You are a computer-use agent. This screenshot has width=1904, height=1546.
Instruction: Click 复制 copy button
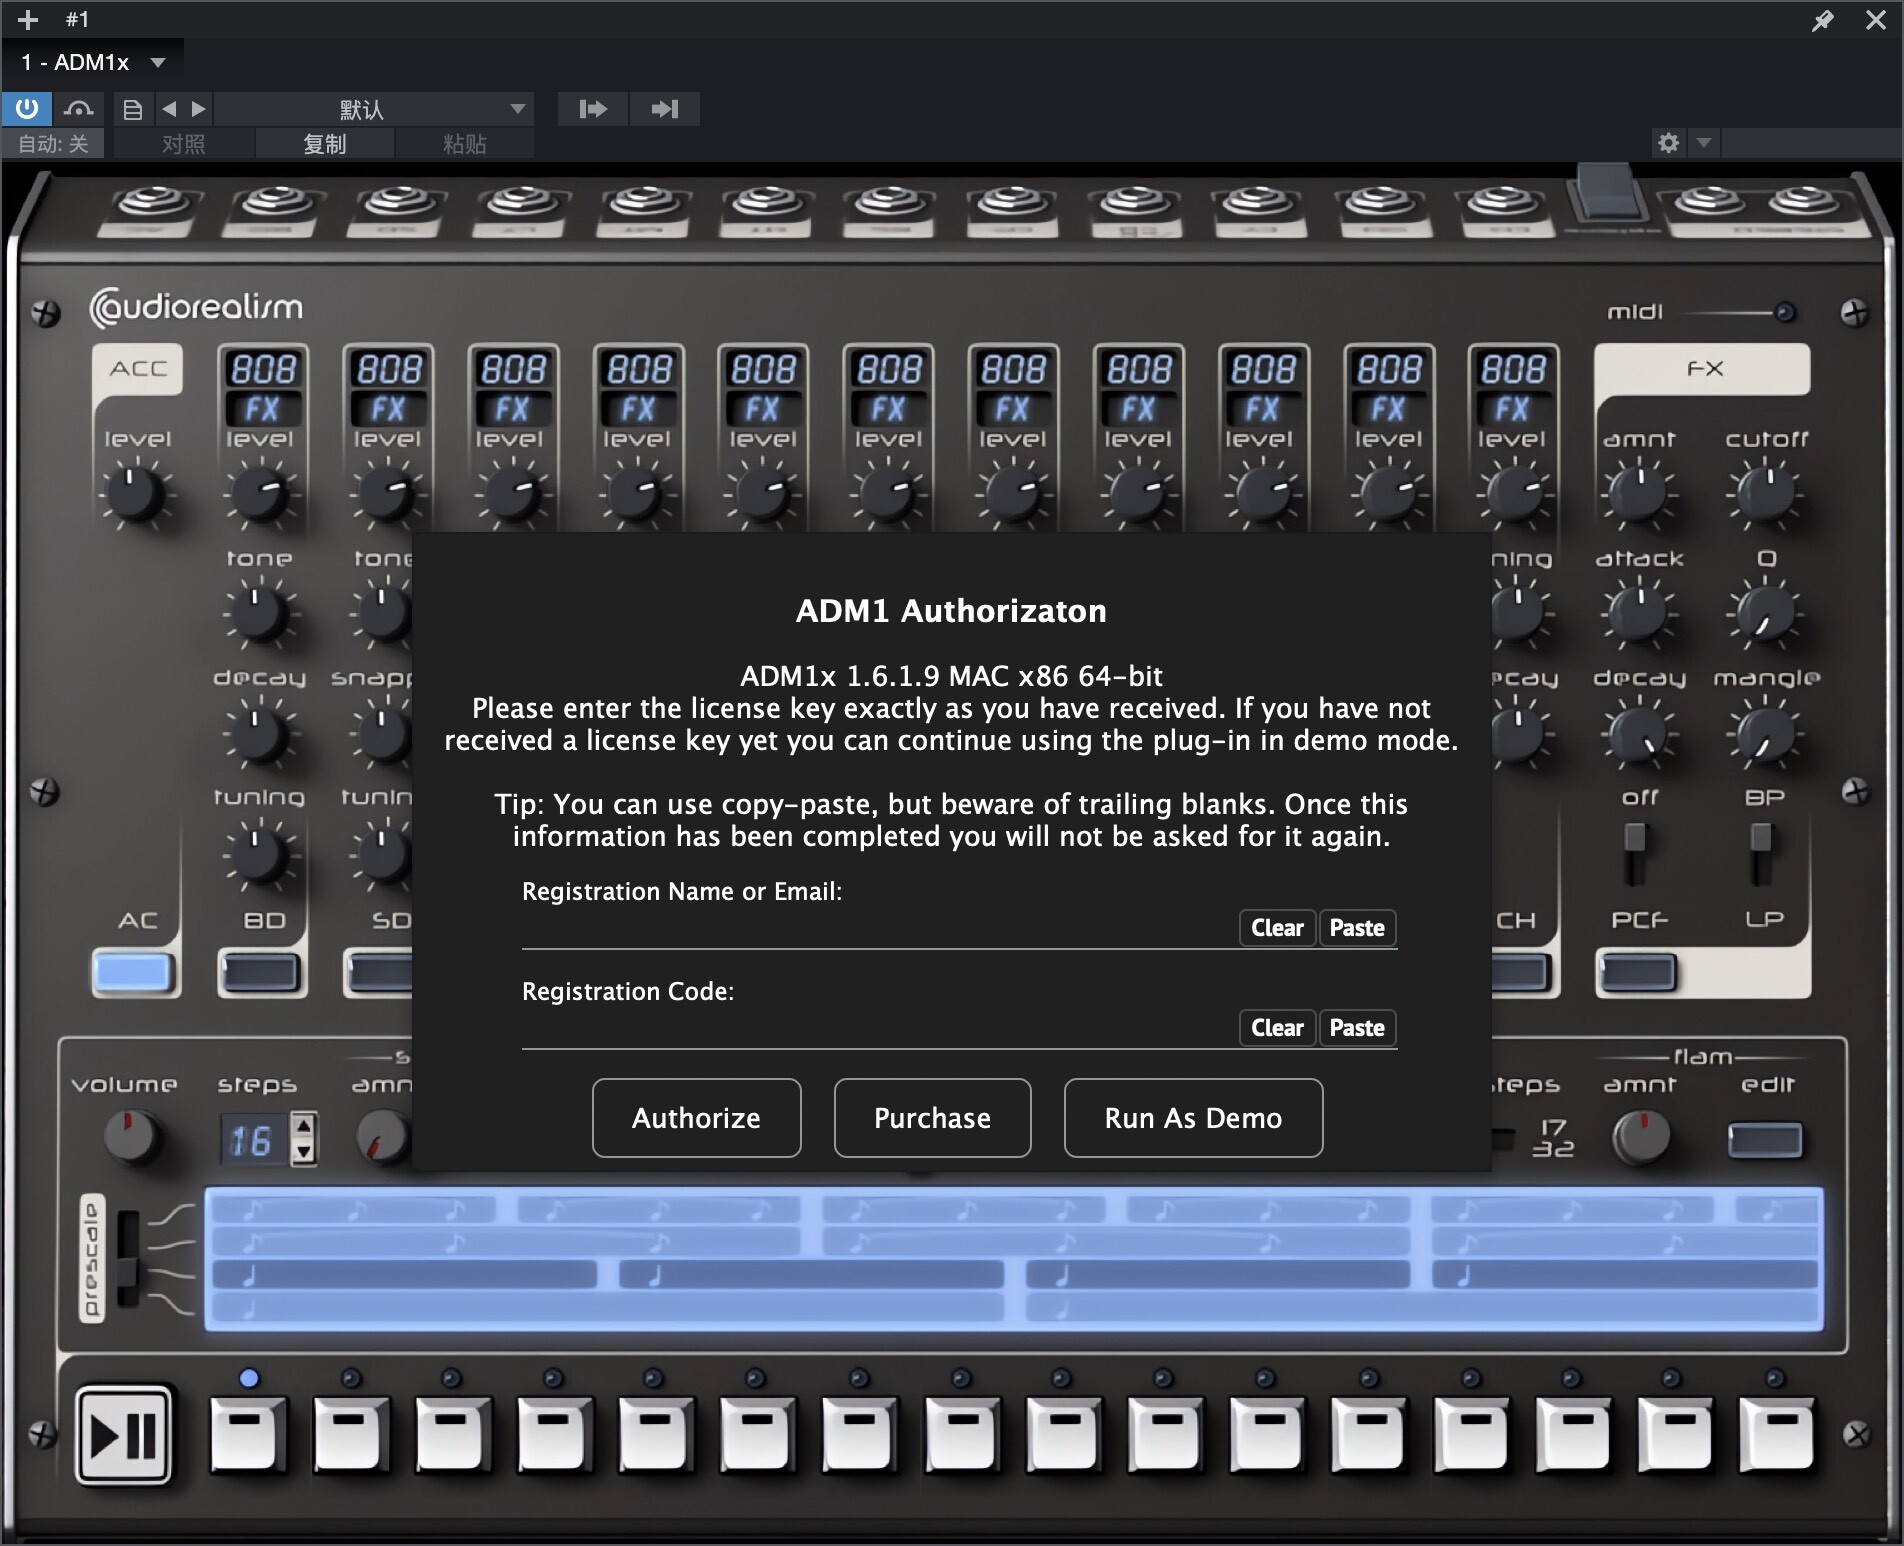324,144
